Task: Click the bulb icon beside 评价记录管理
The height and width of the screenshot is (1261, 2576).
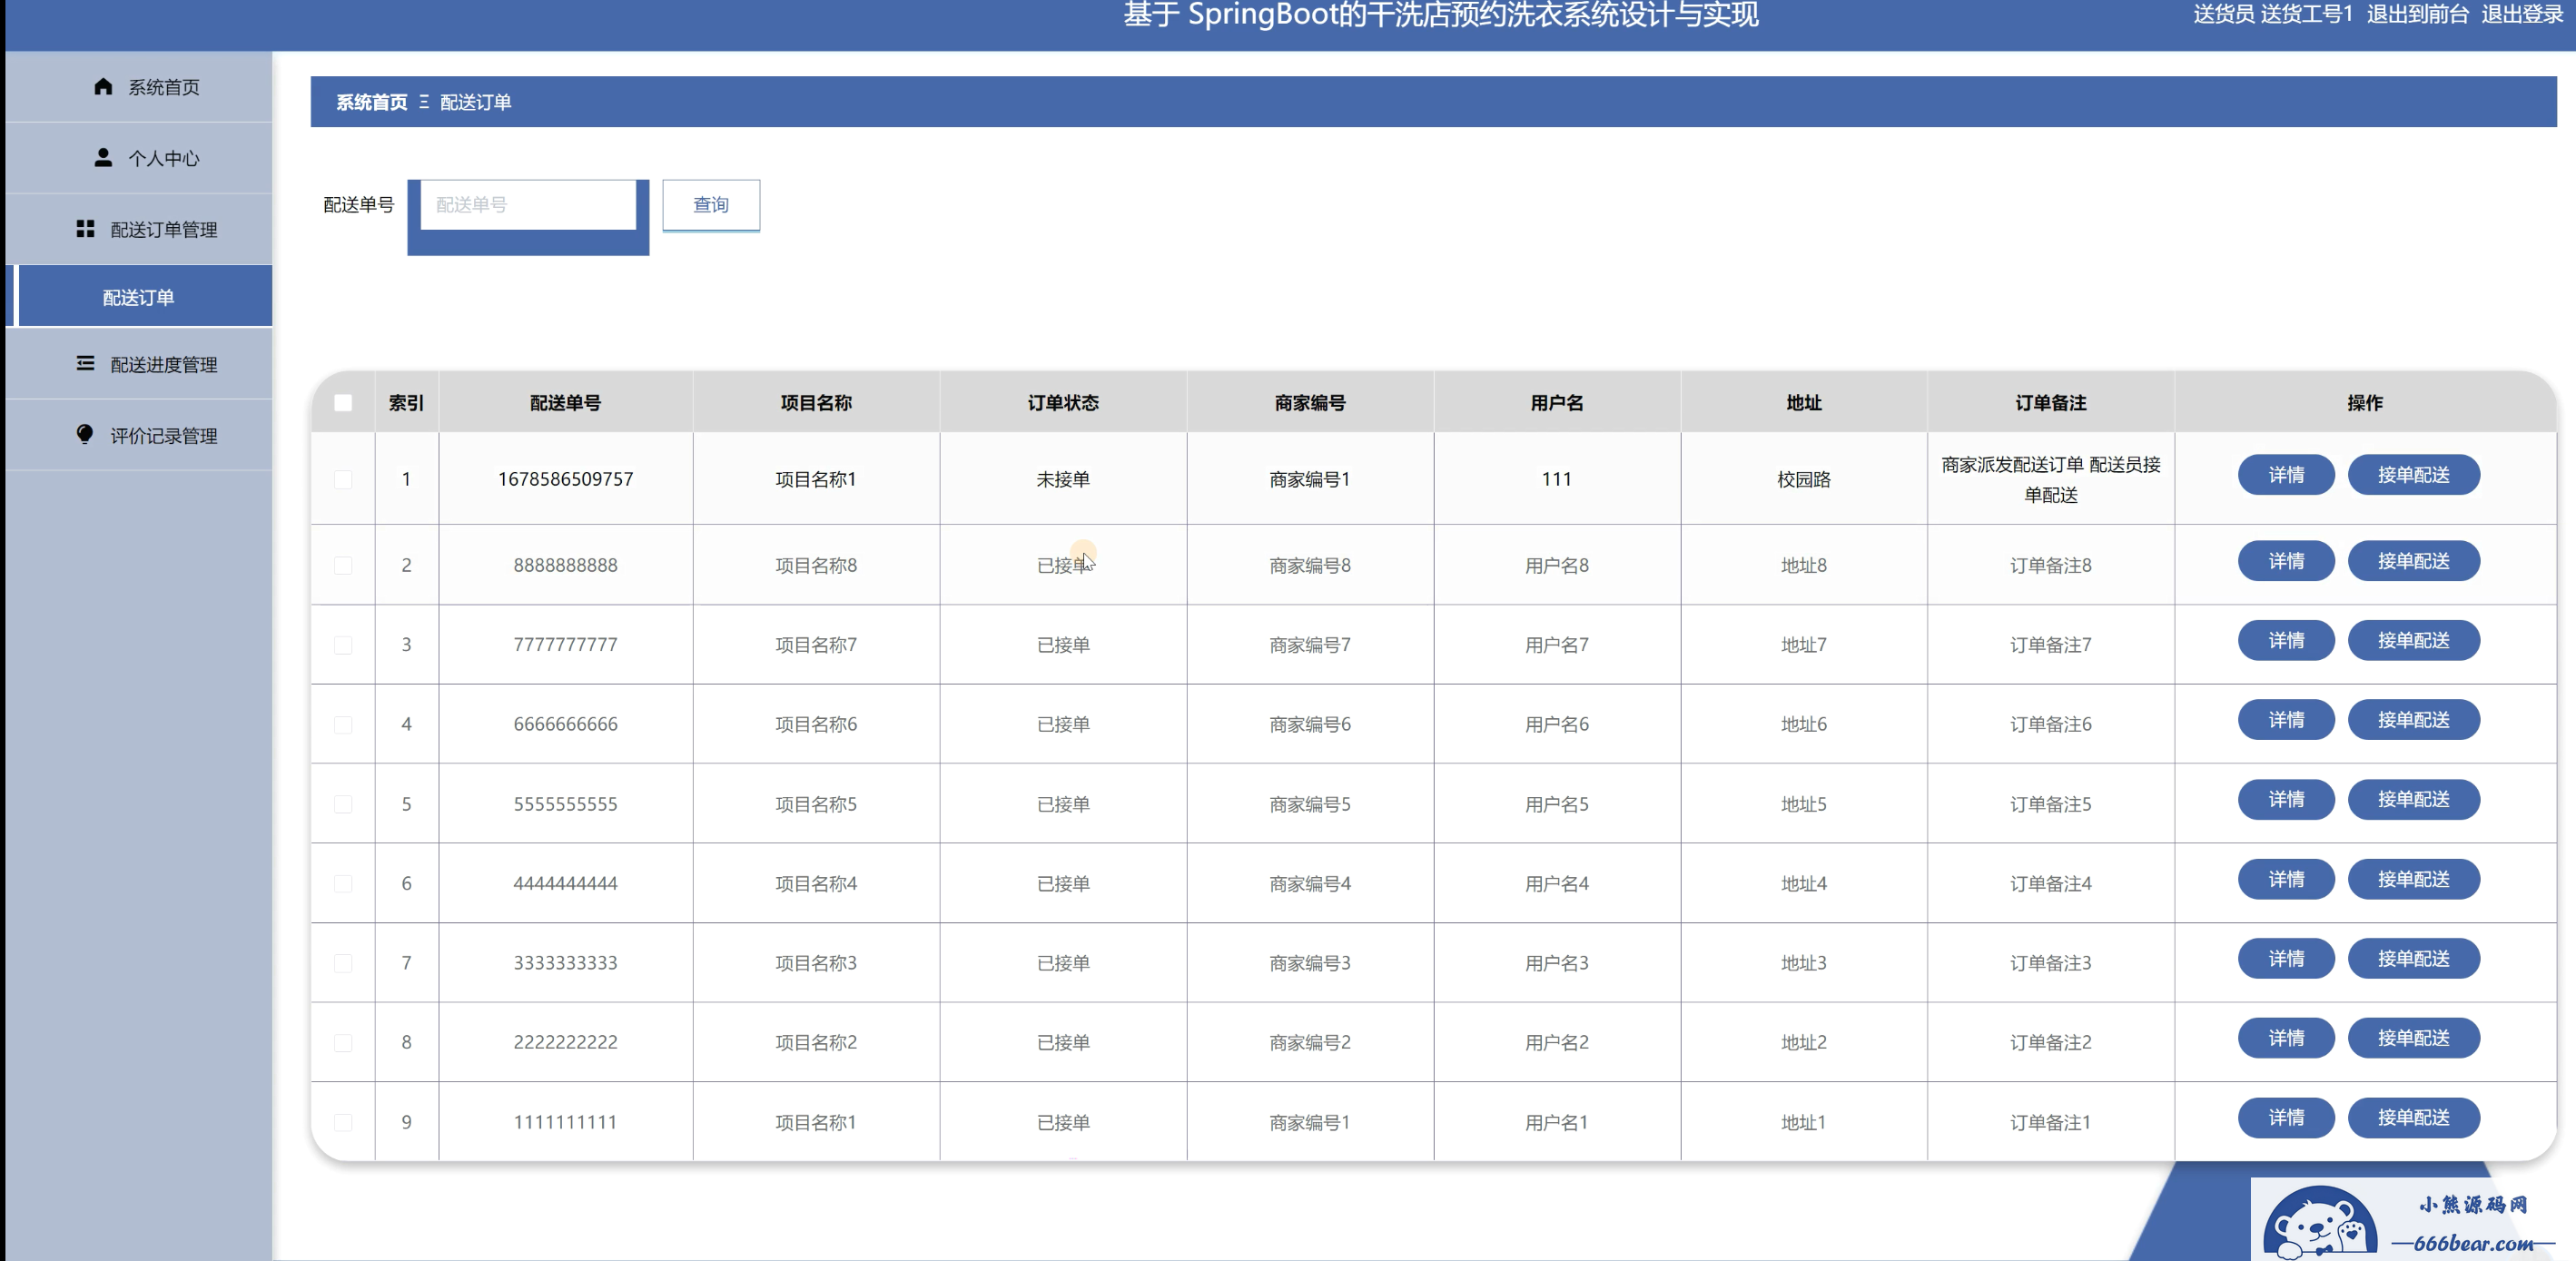Action: (x=85, y=434)
